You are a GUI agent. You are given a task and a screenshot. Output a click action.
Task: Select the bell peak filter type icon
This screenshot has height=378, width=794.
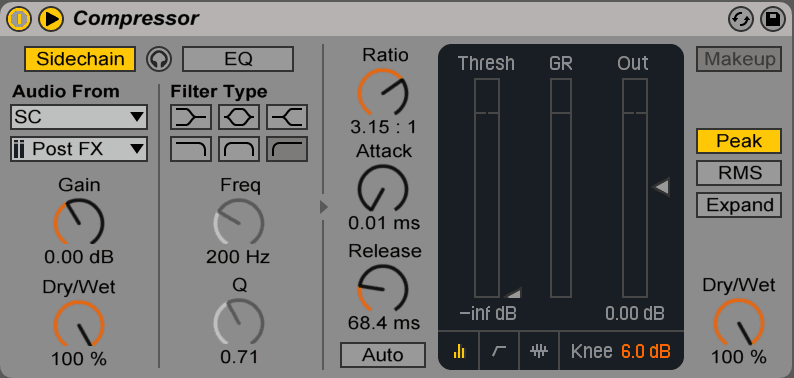click(x=239, y=118)
